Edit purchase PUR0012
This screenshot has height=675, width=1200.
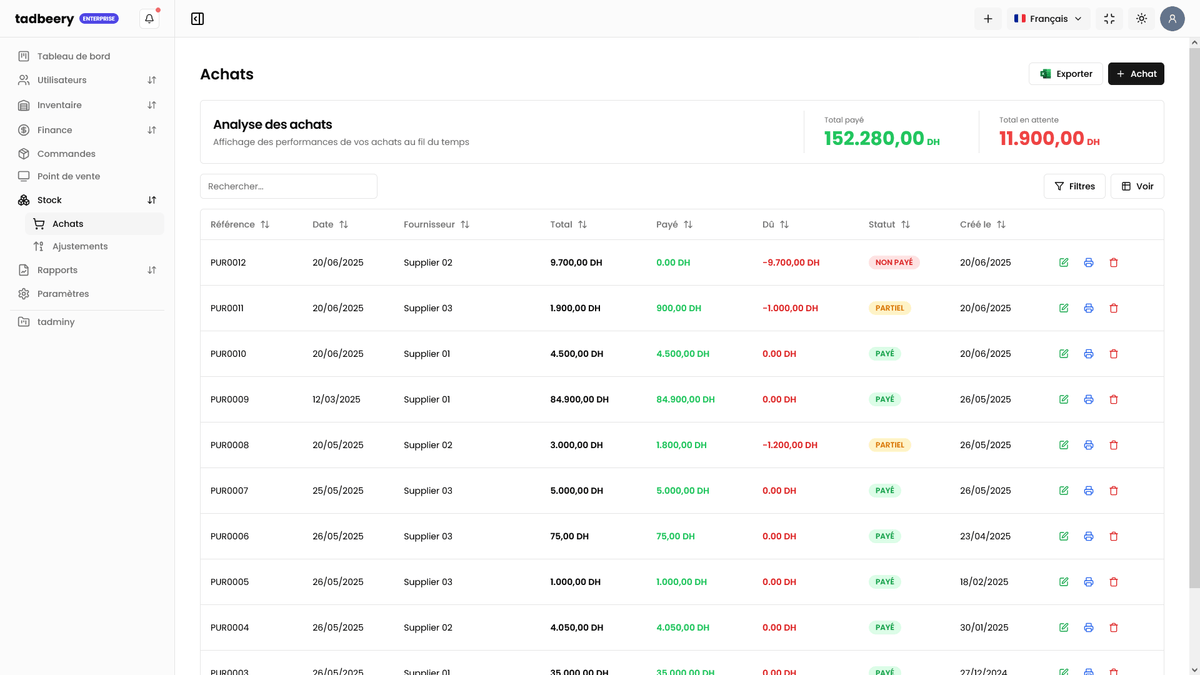(1063, 263)
